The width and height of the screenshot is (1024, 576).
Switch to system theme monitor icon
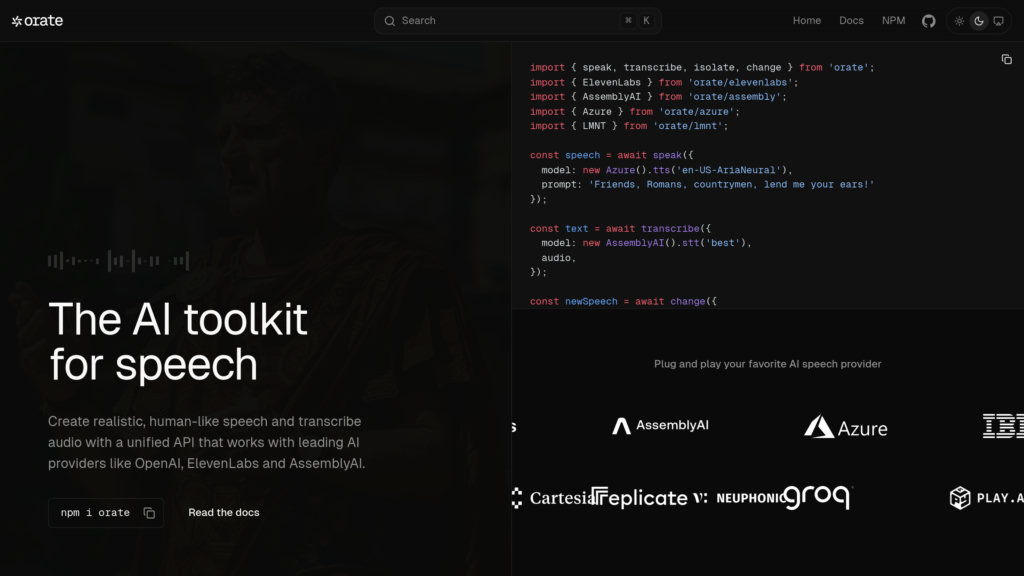[x=998, y=22]
